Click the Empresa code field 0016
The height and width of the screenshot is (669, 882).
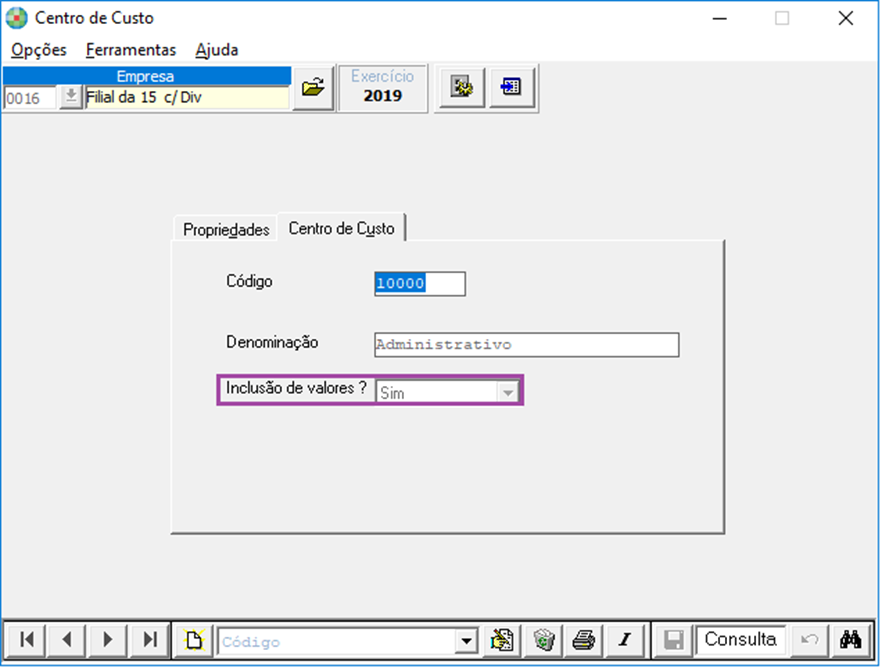coord(30,98)
